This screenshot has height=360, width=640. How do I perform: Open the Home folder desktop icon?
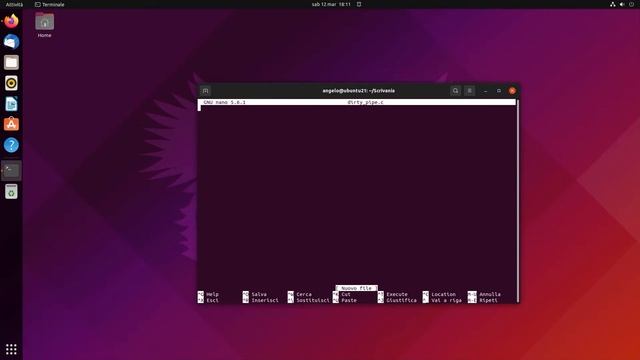tap(44, 25)
